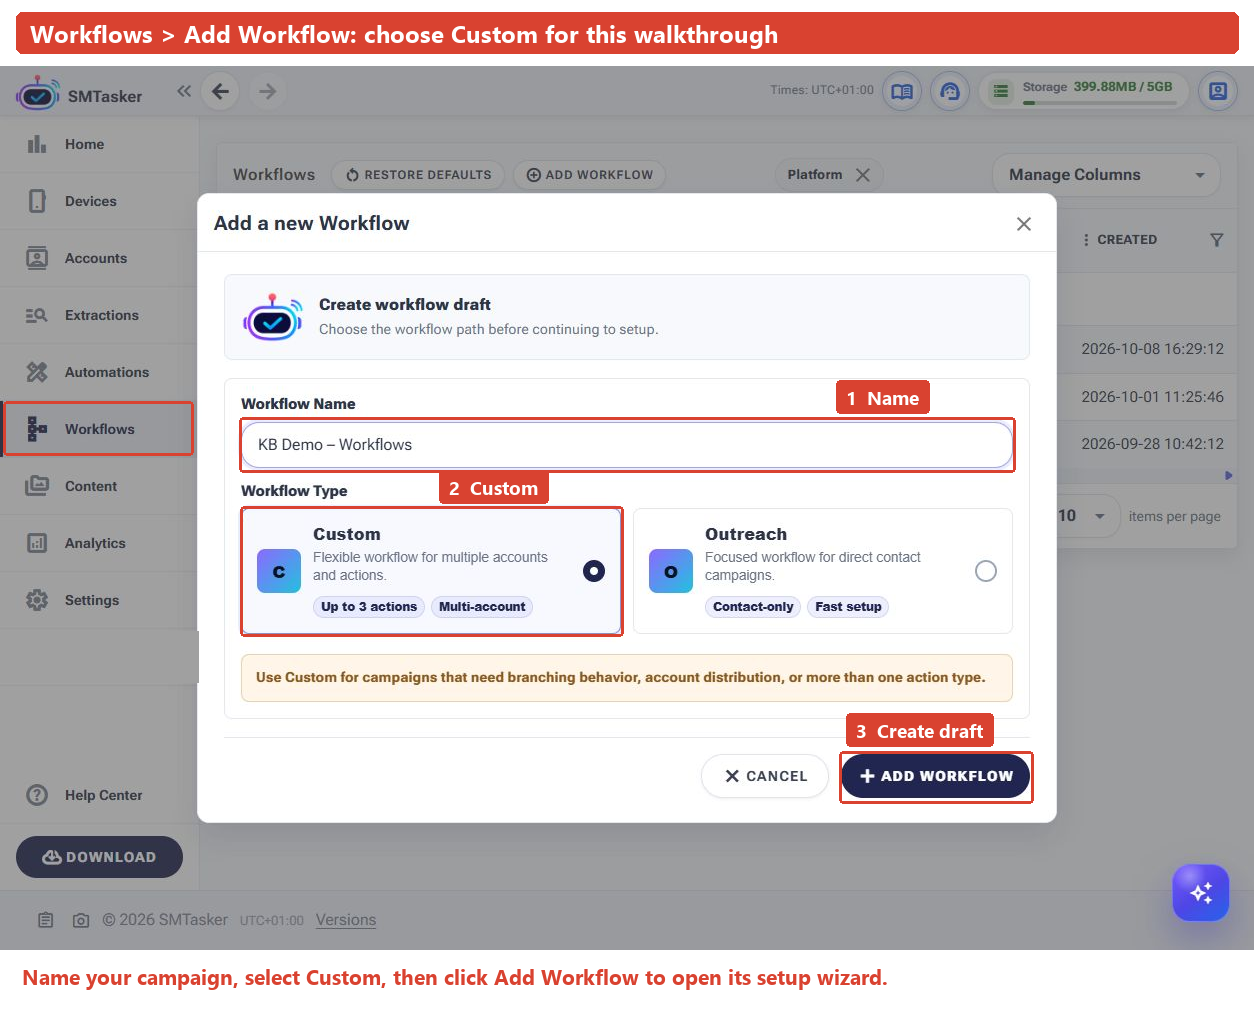1254x1020 pixels.
Task: Open Devices in the sidebar
Action: point(99,201)
